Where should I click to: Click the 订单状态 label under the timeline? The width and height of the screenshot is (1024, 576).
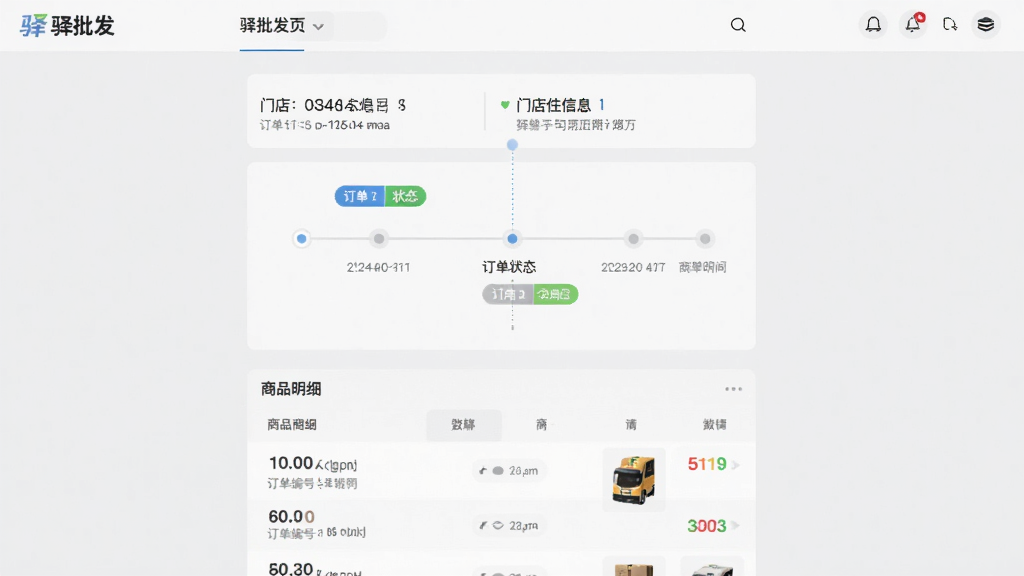pyautogui.click(x=509, y=266)
